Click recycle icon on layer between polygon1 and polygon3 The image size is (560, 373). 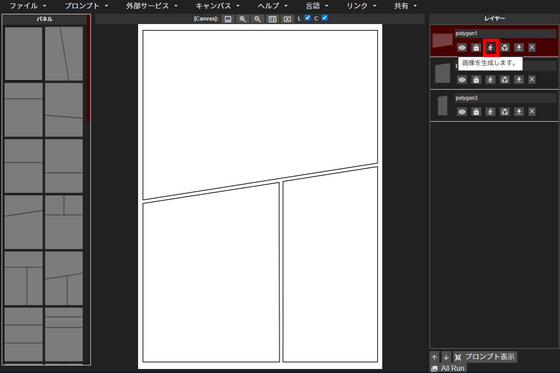coord(504,80)
